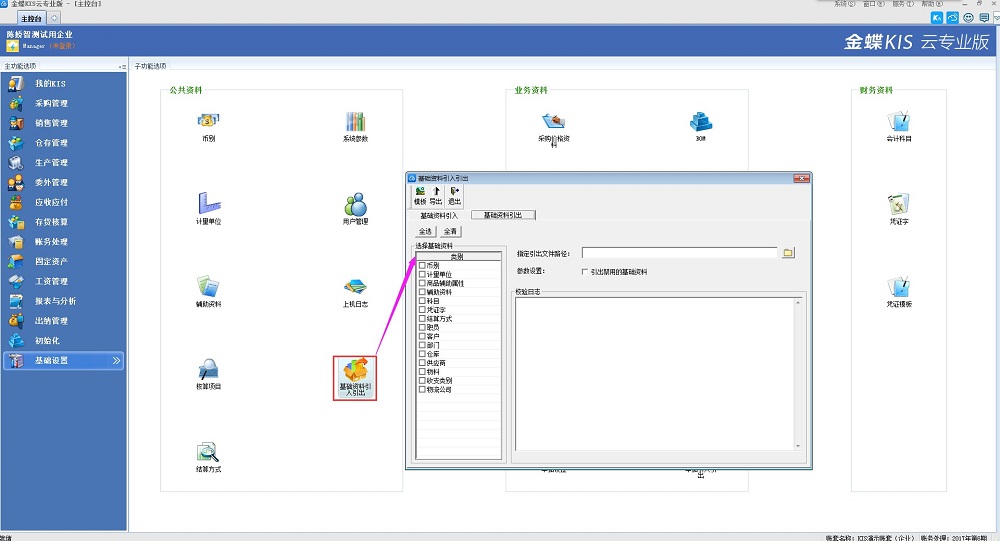The image size is (1000, 541).
Task: Open the 会计科目 accounting subjects icon
Action: [899, 123]
